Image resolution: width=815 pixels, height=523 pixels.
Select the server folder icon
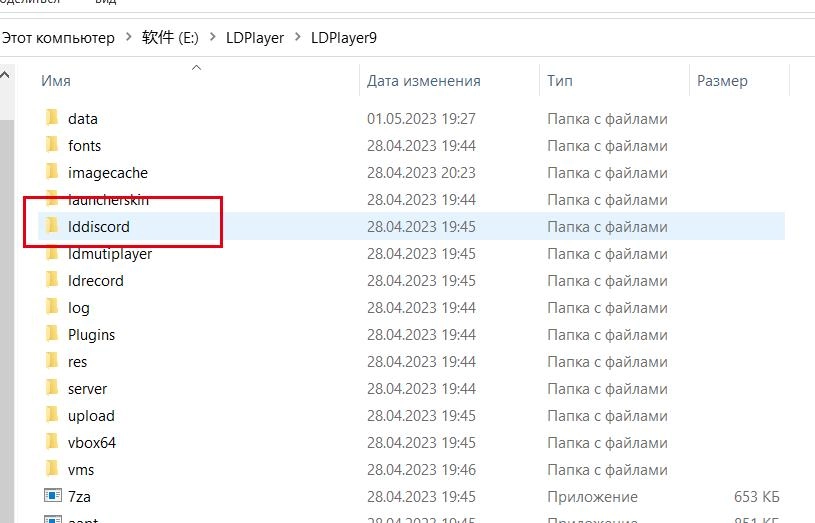[53, 389]
